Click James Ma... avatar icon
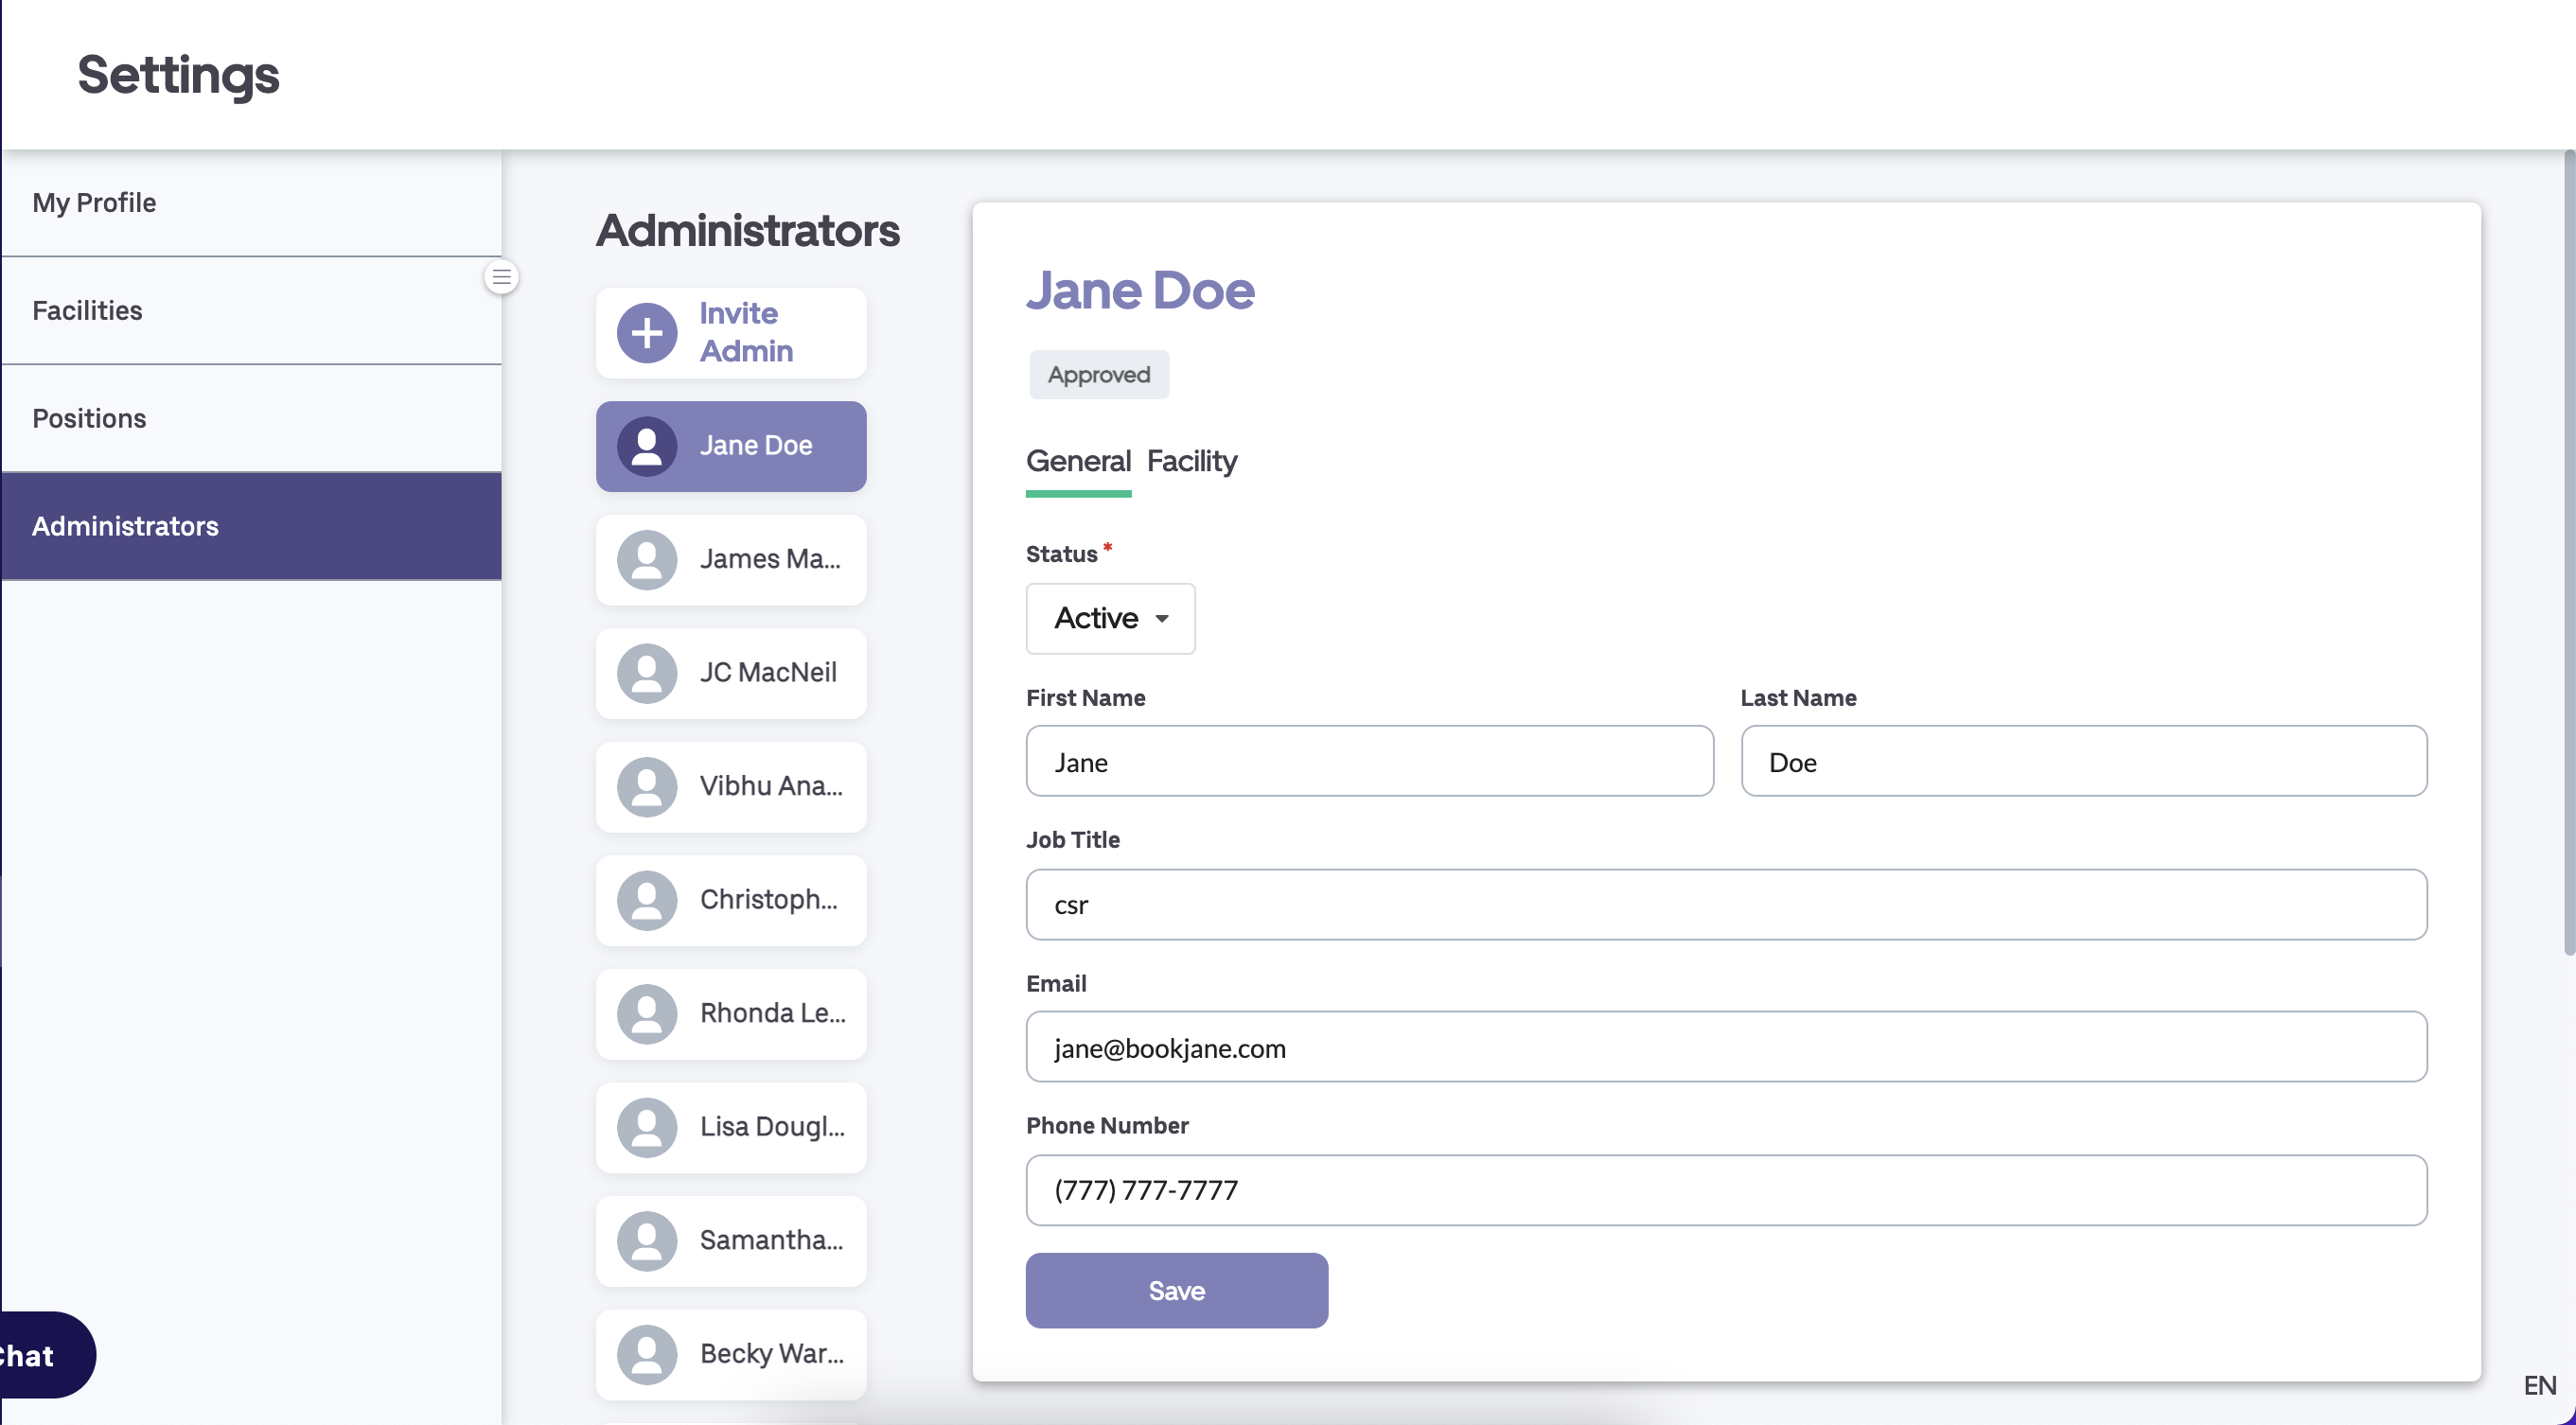The image size is (2576, 1425). click(646, 560)
